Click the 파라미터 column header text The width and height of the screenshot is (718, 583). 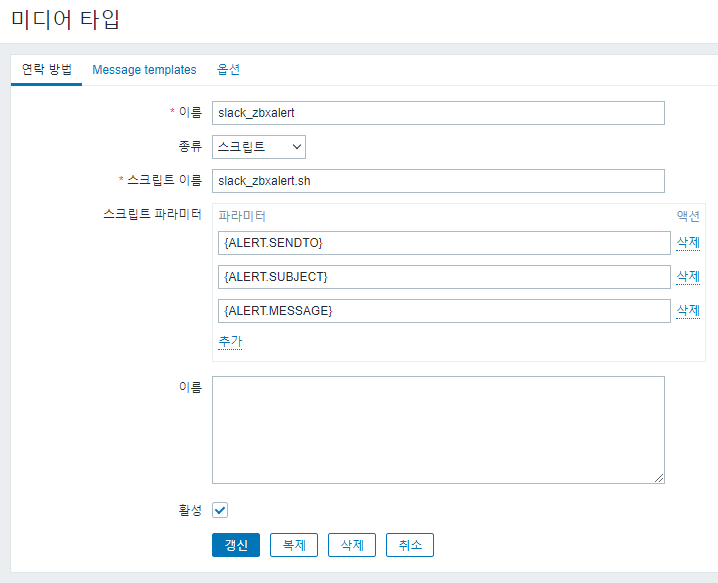click(242, 216)
